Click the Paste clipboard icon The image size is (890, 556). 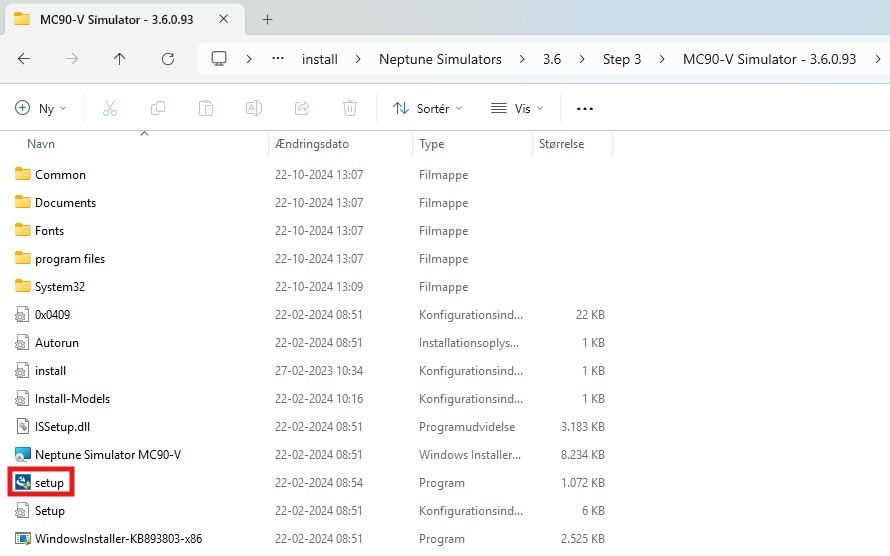pos(206,108)
